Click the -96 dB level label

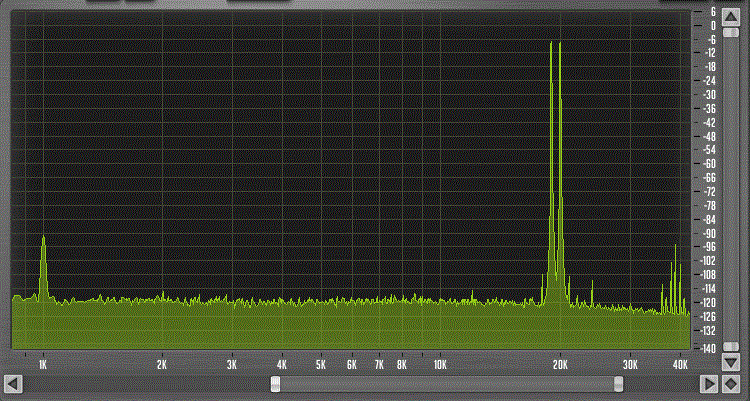(x=709, y=247)
